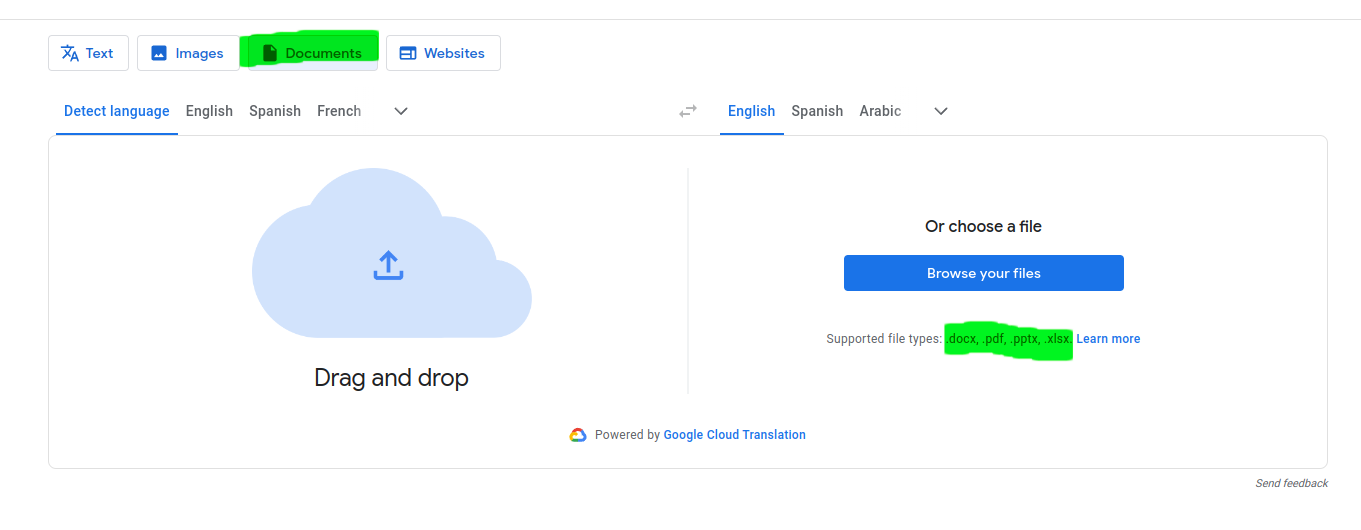1361x530 pixels.
Task: Set target language to English
Action: (751, 111)
